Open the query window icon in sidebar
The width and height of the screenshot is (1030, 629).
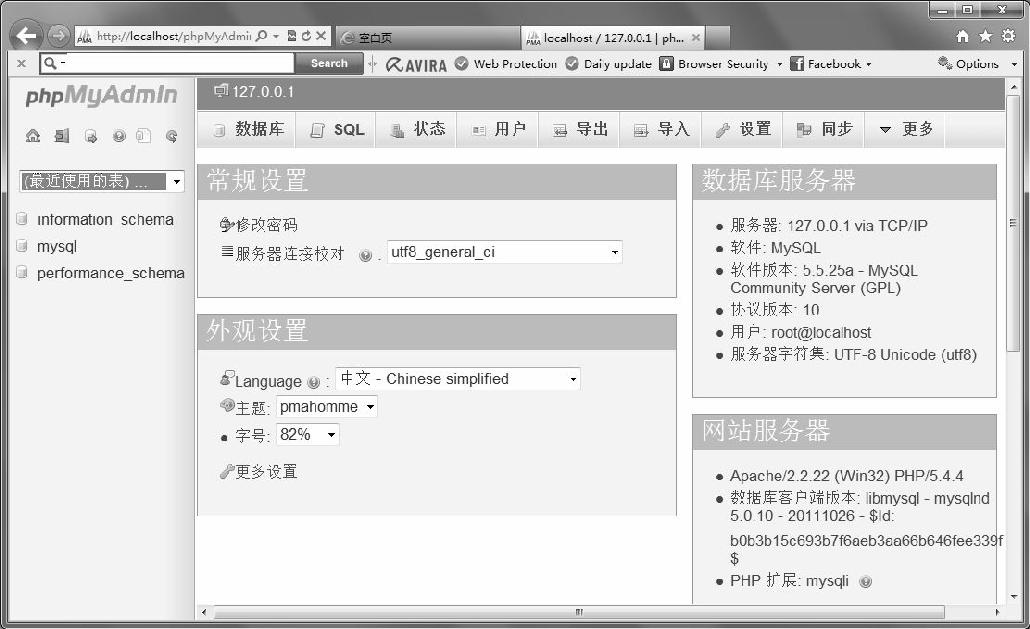pyautogui.click(x=91, y=136)
